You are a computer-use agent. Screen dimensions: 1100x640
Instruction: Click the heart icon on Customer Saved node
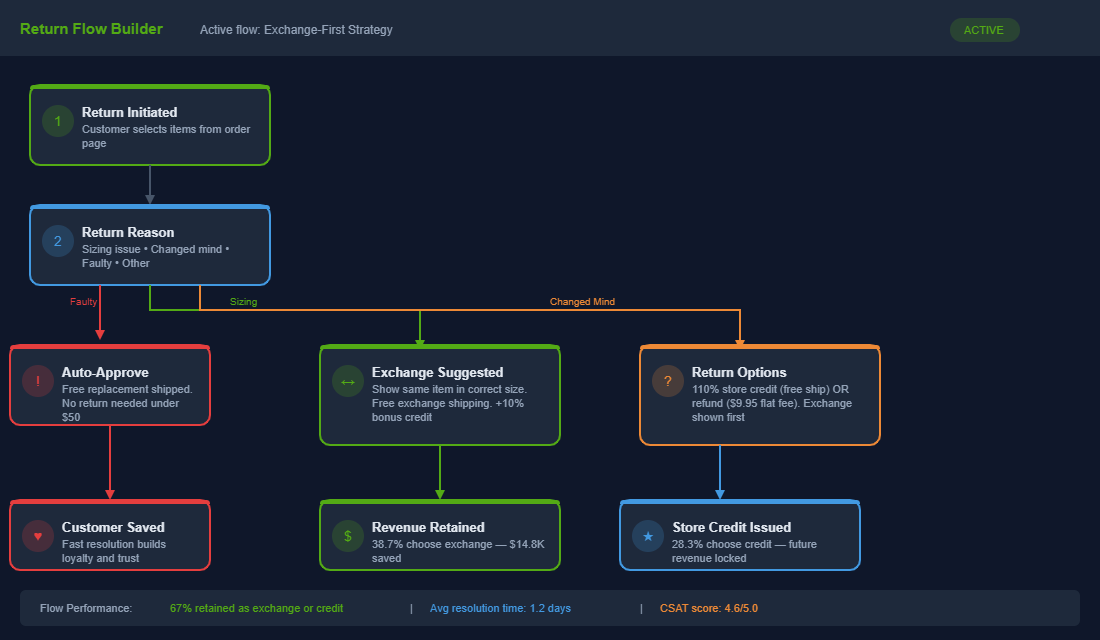coord(37,536)
